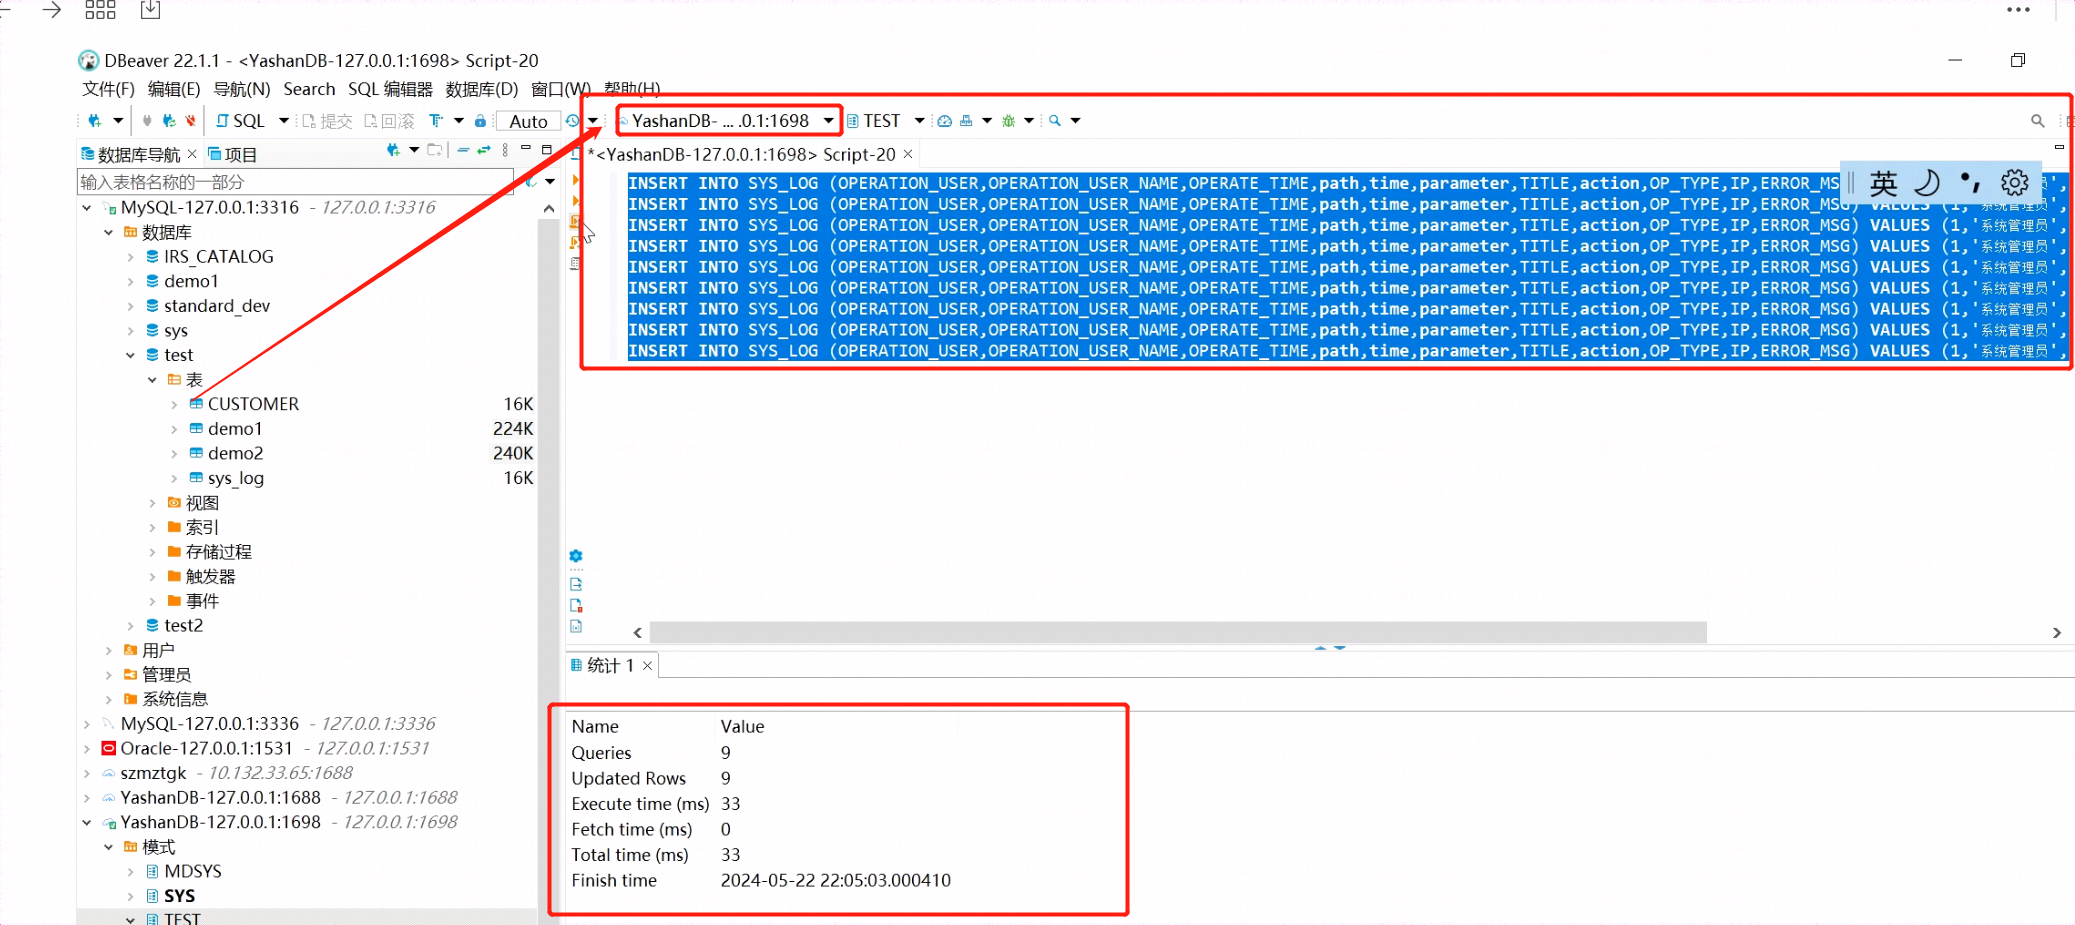Collapse all nodes using navigator collapse icon

464,152
